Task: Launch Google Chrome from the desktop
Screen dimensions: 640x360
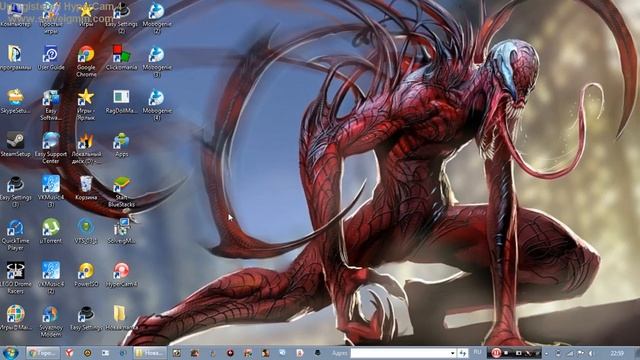Action: 86,61
